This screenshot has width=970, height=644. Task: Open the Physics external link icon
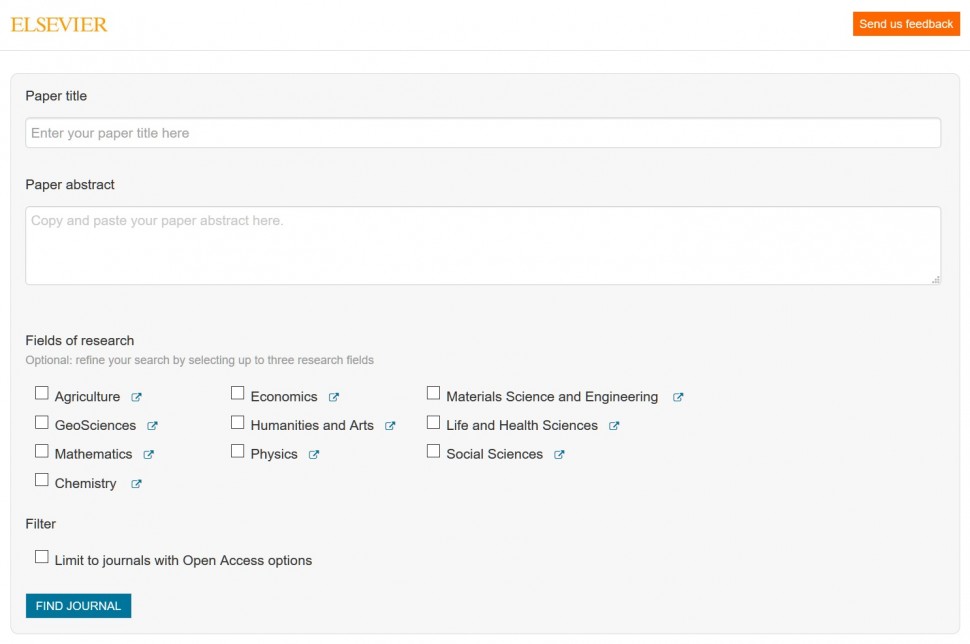pos(316,454)
